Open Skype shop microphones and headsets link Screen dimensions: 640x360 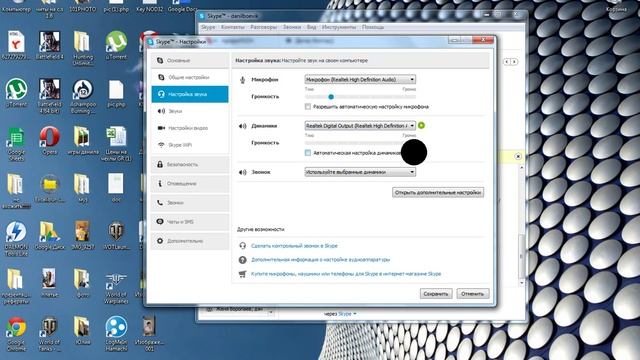tap(346, 274)
